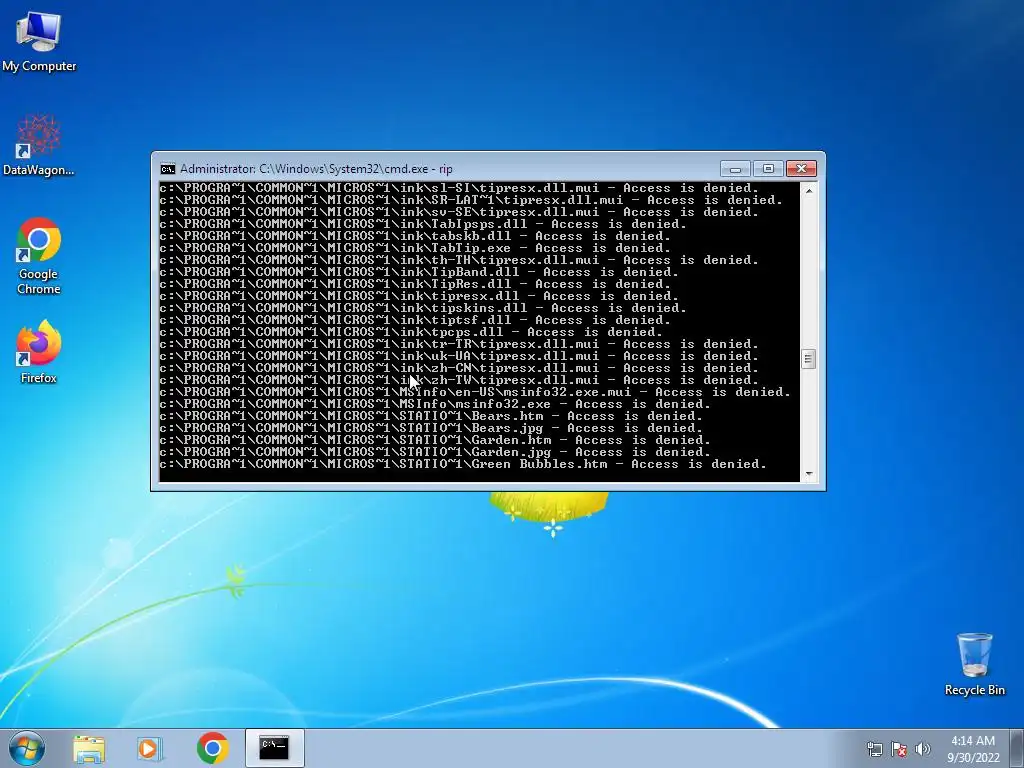Open Action Center flag tray icon
1024x768 pixels.
[x=899, y=749]
